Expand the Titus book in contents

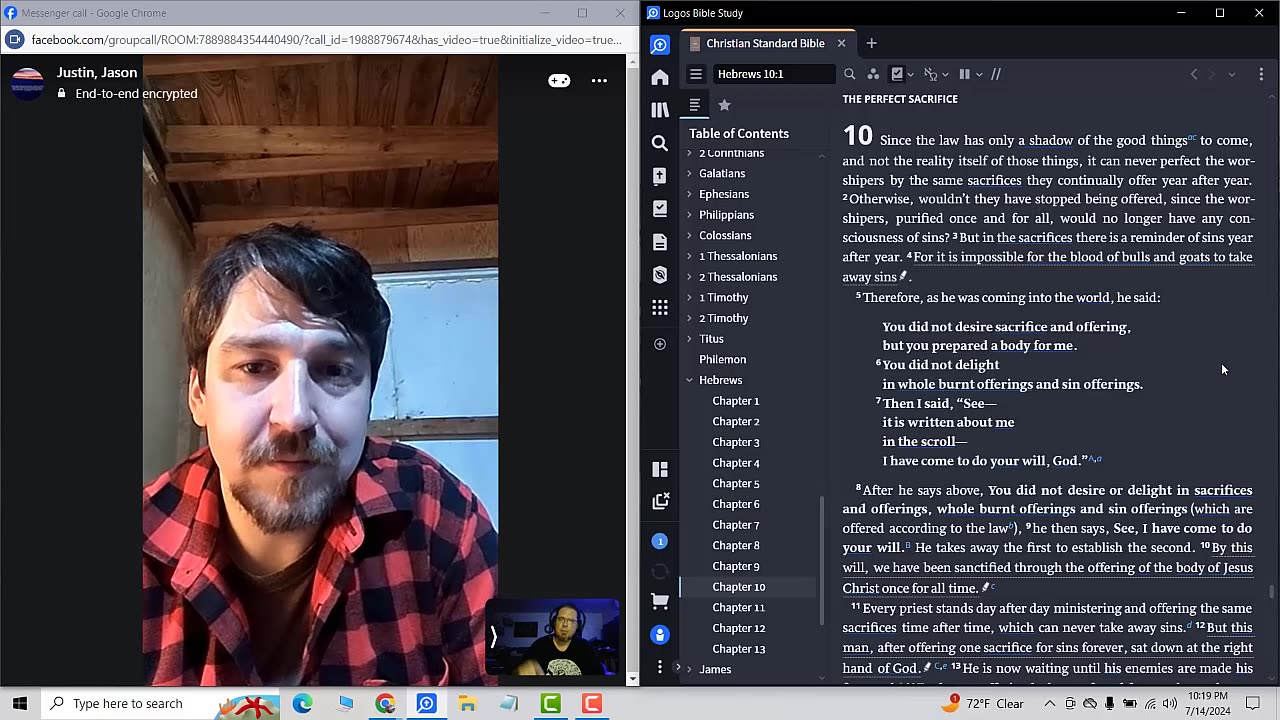coord(689,339)
